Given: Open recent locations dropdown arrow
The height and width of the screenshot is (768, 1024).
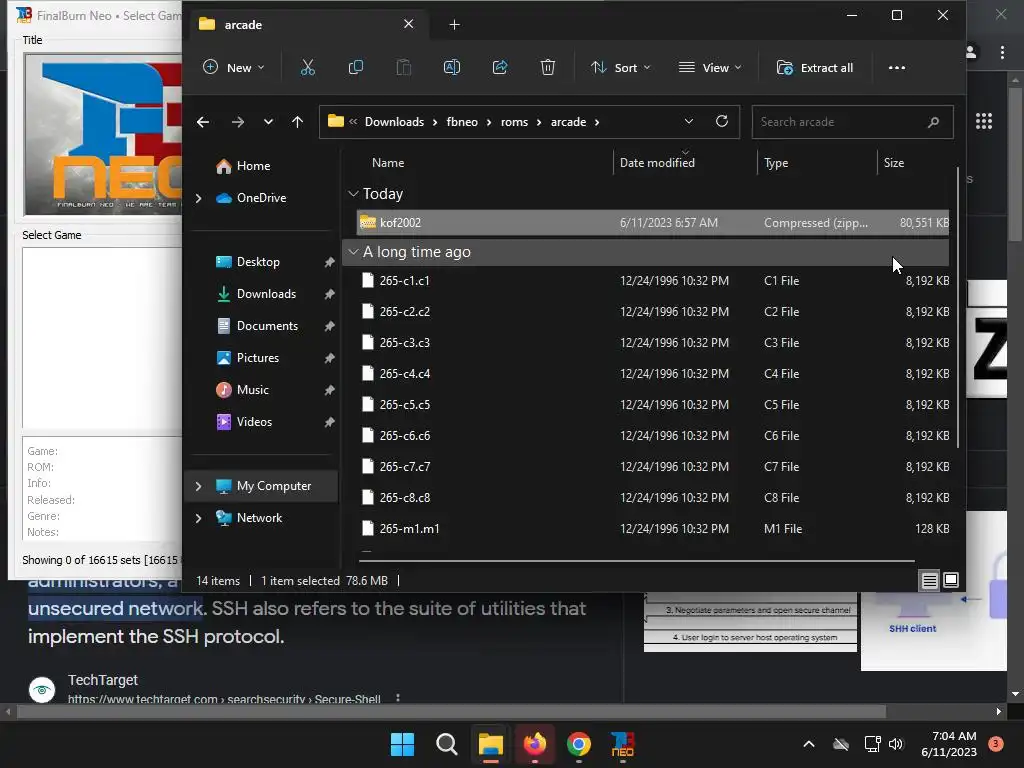Looking at the screenshot, I should (x=268, y=122).
